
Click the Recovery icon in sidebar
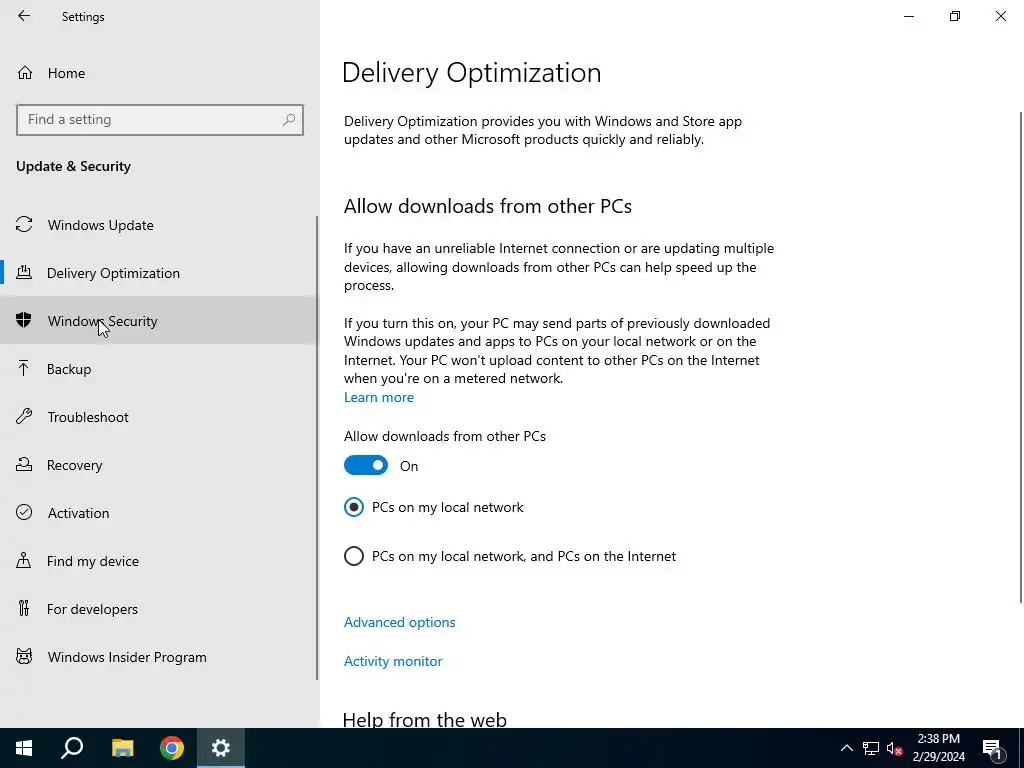tap(24, 464)
